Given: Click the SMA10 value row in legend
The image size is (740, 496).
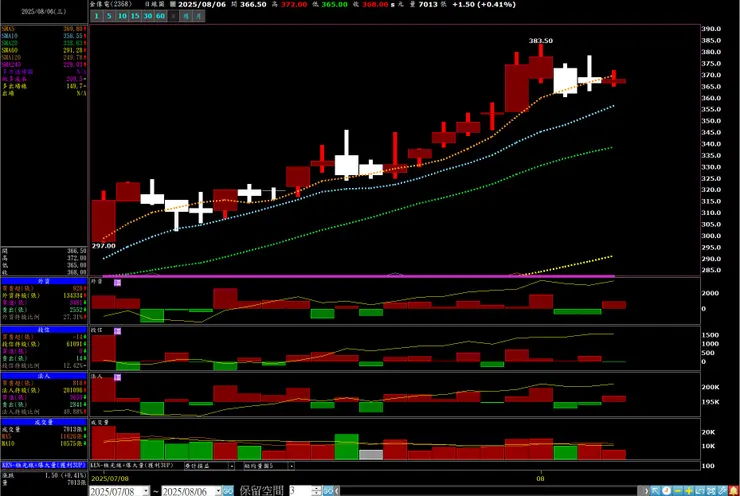Looking at the screenshot, I should [44, 36].
